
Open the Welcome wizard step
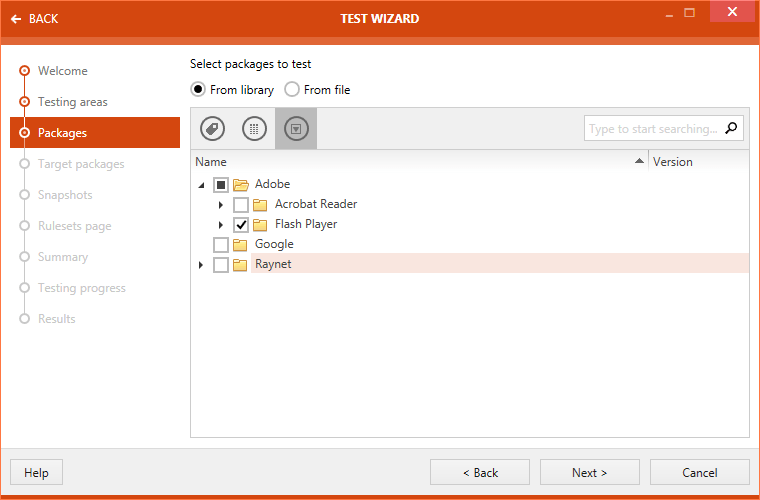point(63,71)
